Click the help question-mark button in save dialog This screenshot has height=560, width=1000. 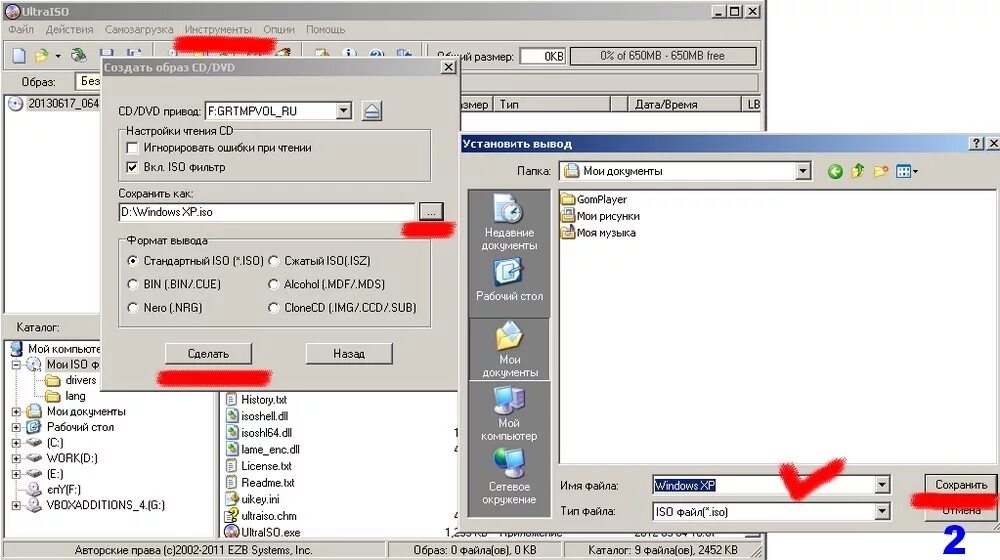[976, 143]
